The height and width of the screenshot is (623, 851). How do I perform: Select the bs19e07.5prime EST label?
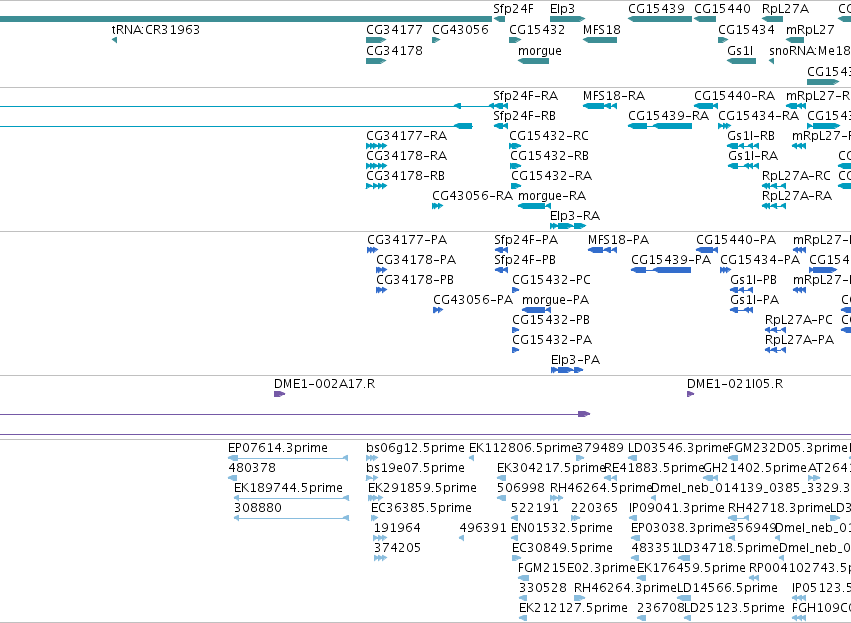[415, 468]
